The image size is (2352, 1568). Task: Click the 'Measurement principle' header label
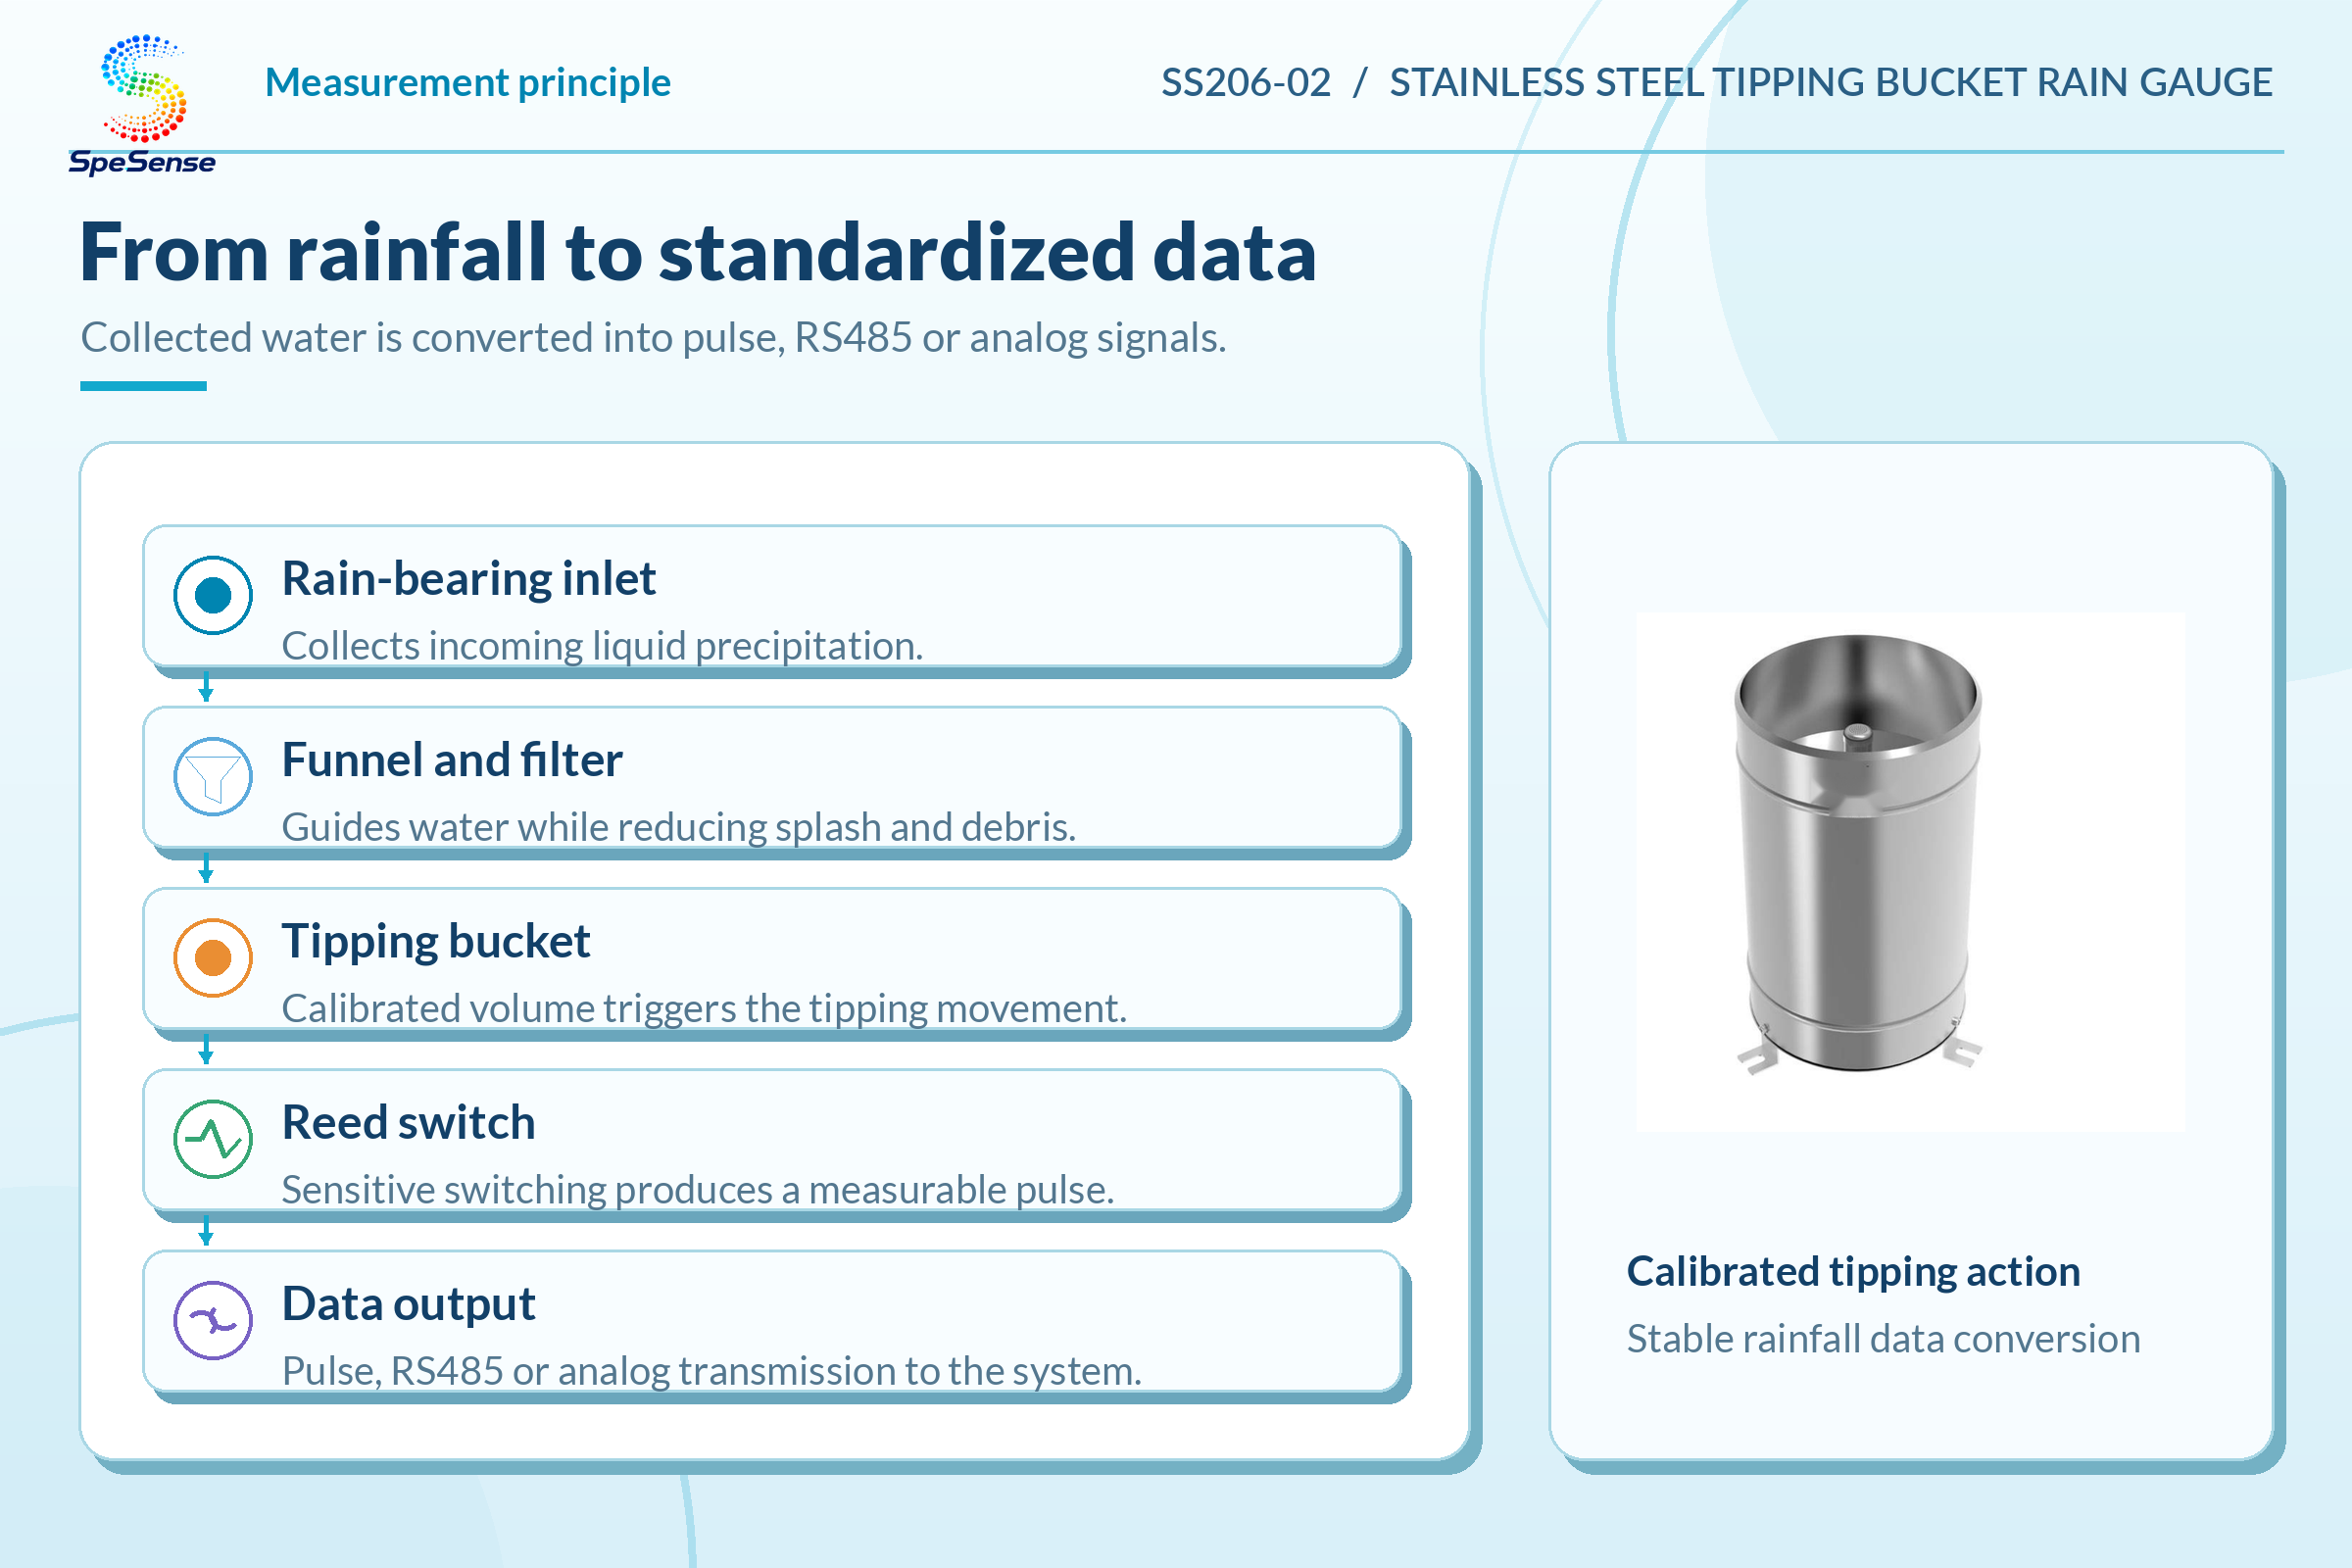click(x=468, y=82)
